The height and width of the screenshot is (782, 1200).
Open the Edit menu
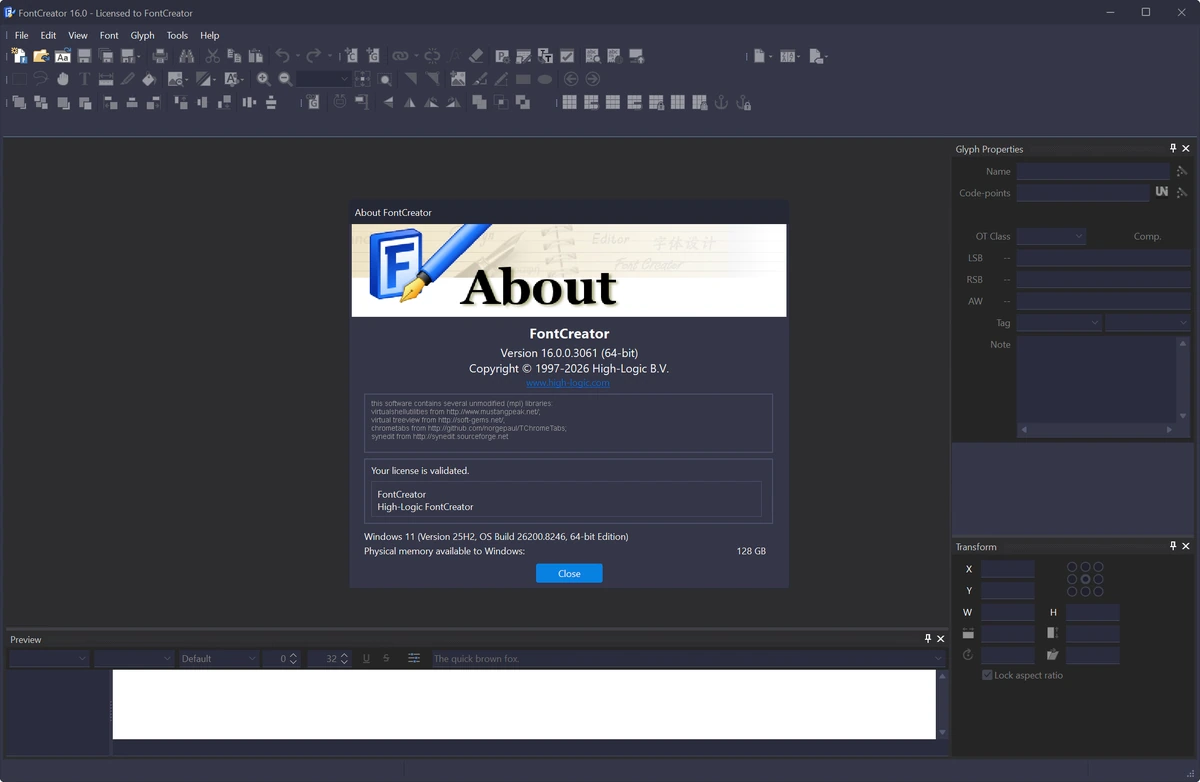48,35
